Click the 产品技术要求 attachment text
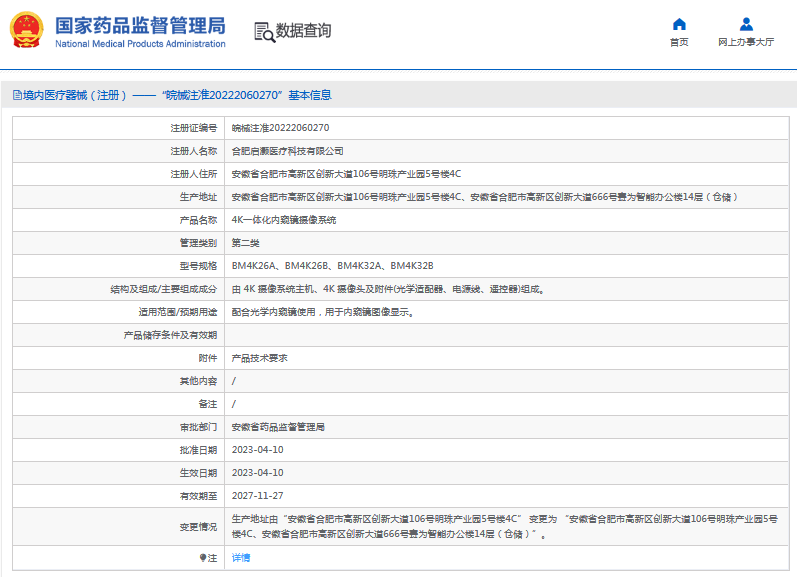This screenshot has width=797, height=577. [x=258, y=358]
